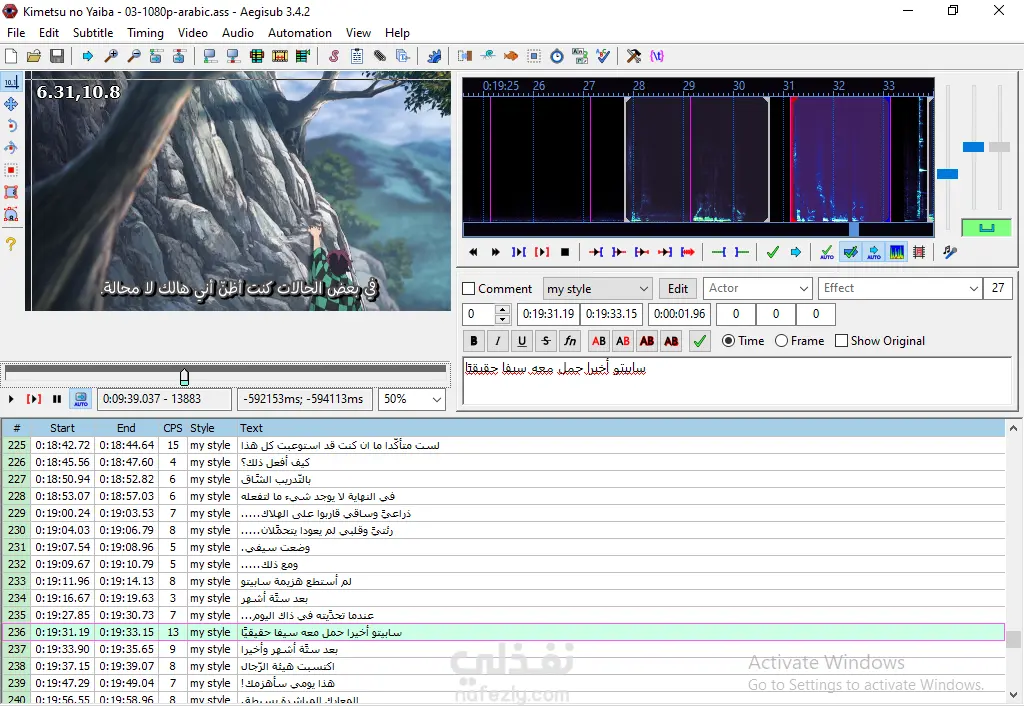Open the Attachments paperclip icon
Screen dimensions: 1024x706
coord(379,56)
